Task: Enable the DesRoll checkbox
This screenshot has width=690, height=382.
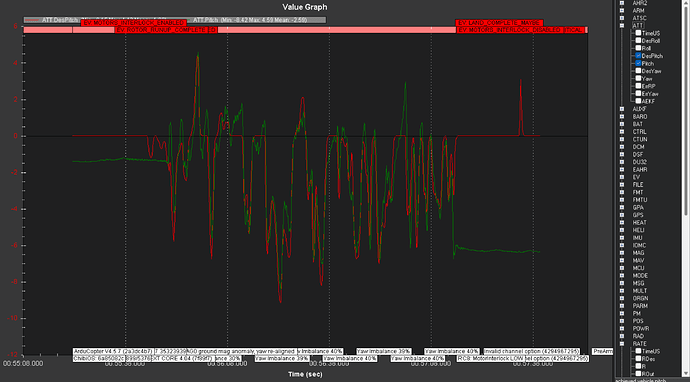Action: point(638,40)
